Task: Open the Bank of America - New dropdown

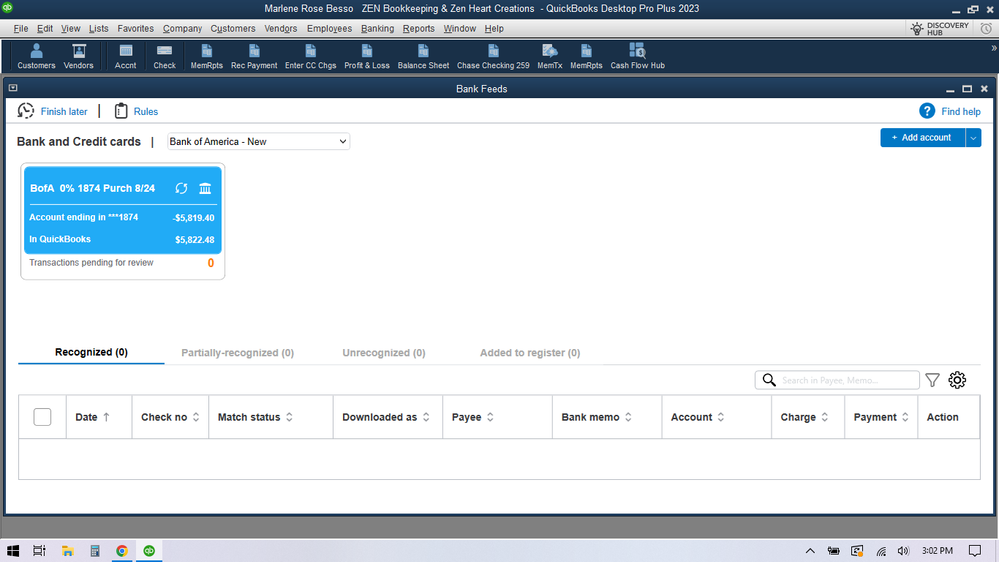Action: 258,141
